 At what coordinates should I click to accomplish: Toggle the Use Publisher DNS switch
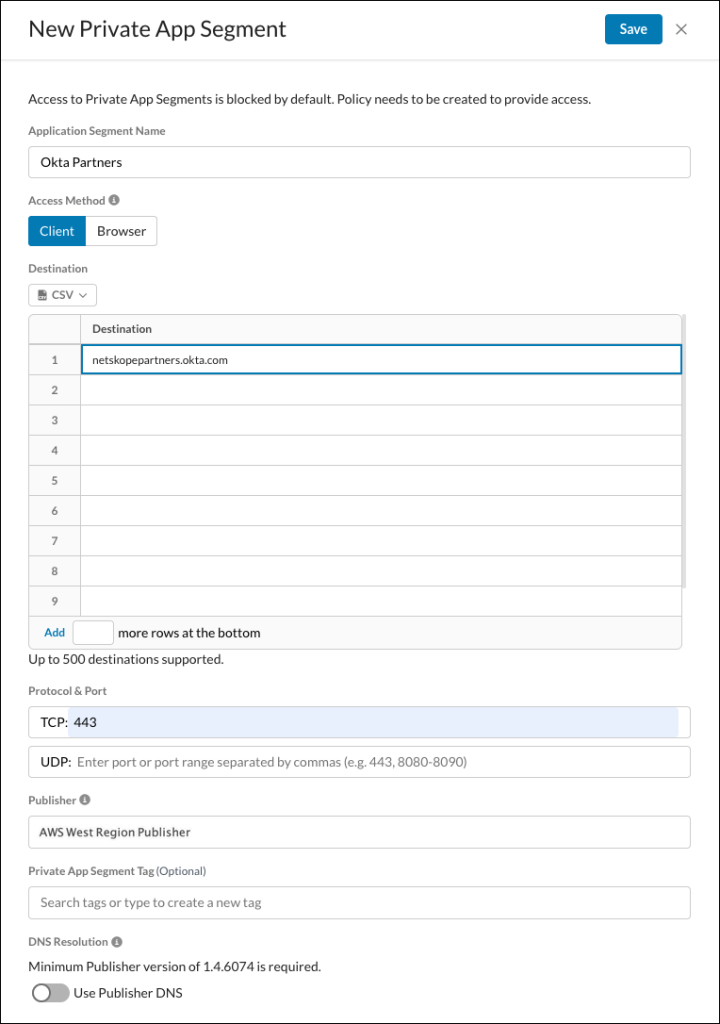tap(51, 993)
